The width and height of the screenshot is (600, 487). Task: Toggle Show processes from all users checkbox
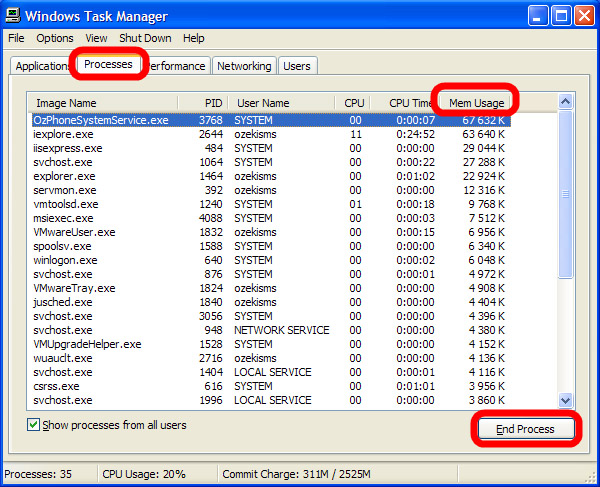coord(33,425)
